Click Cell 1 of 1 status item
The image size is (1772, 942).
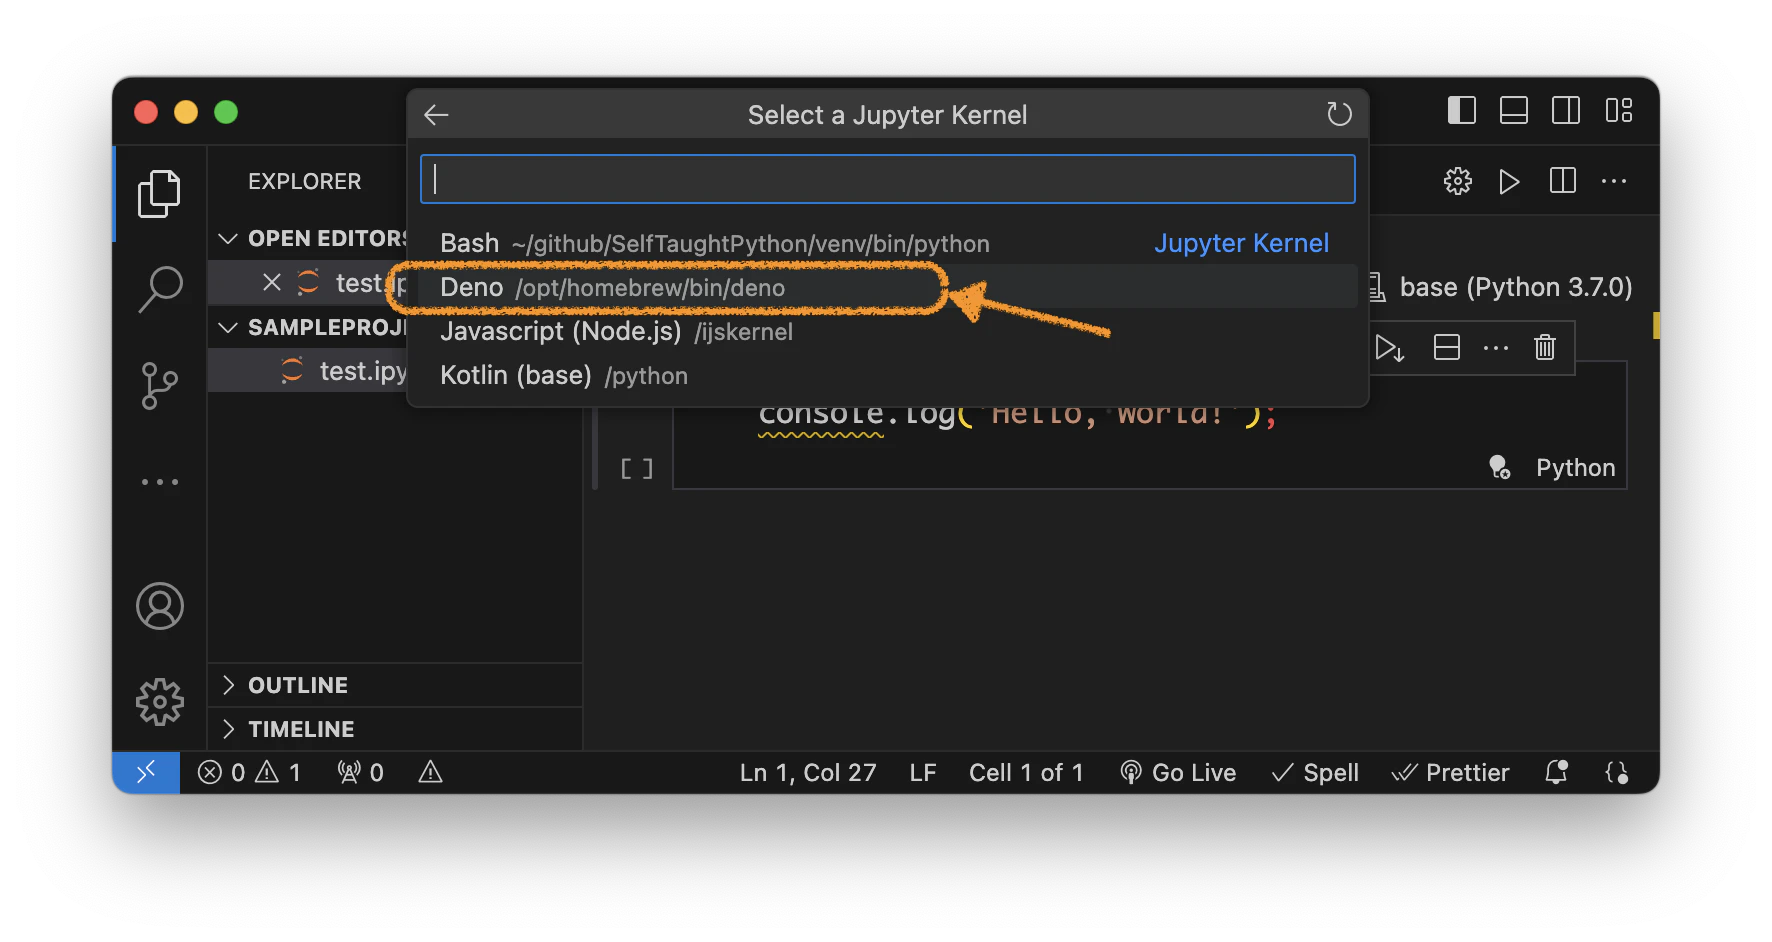coord(1026,772)
